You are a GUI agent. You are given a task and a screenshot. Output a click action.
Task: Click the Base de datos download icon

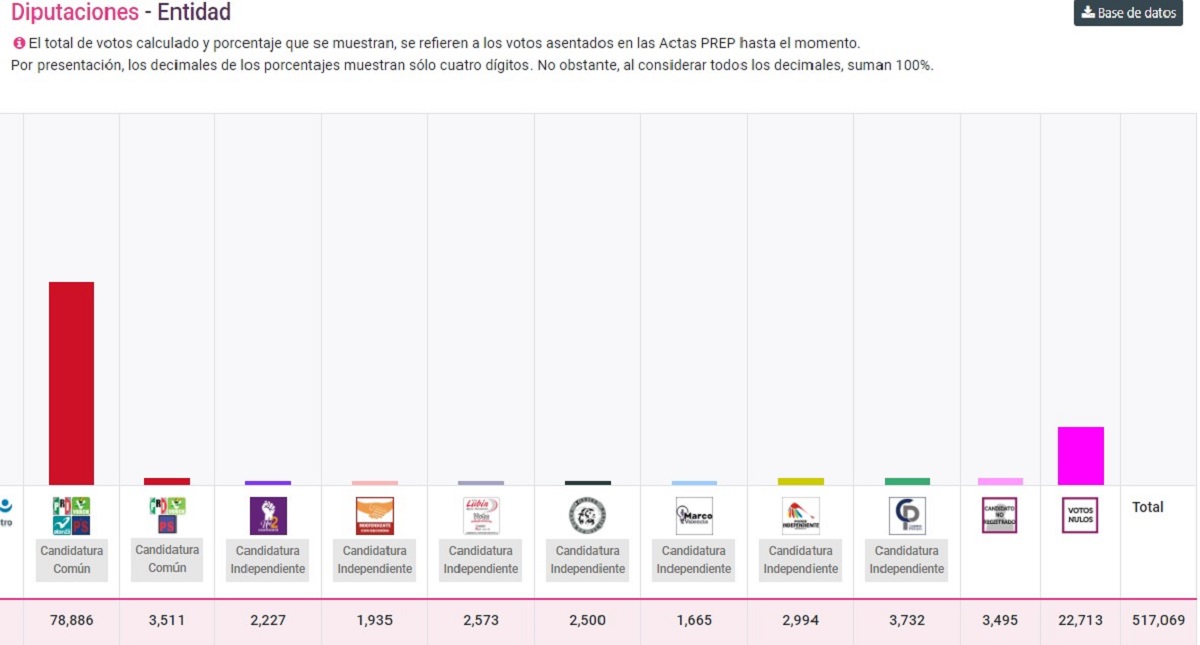pyautogui.click(x=1089, y=14)
